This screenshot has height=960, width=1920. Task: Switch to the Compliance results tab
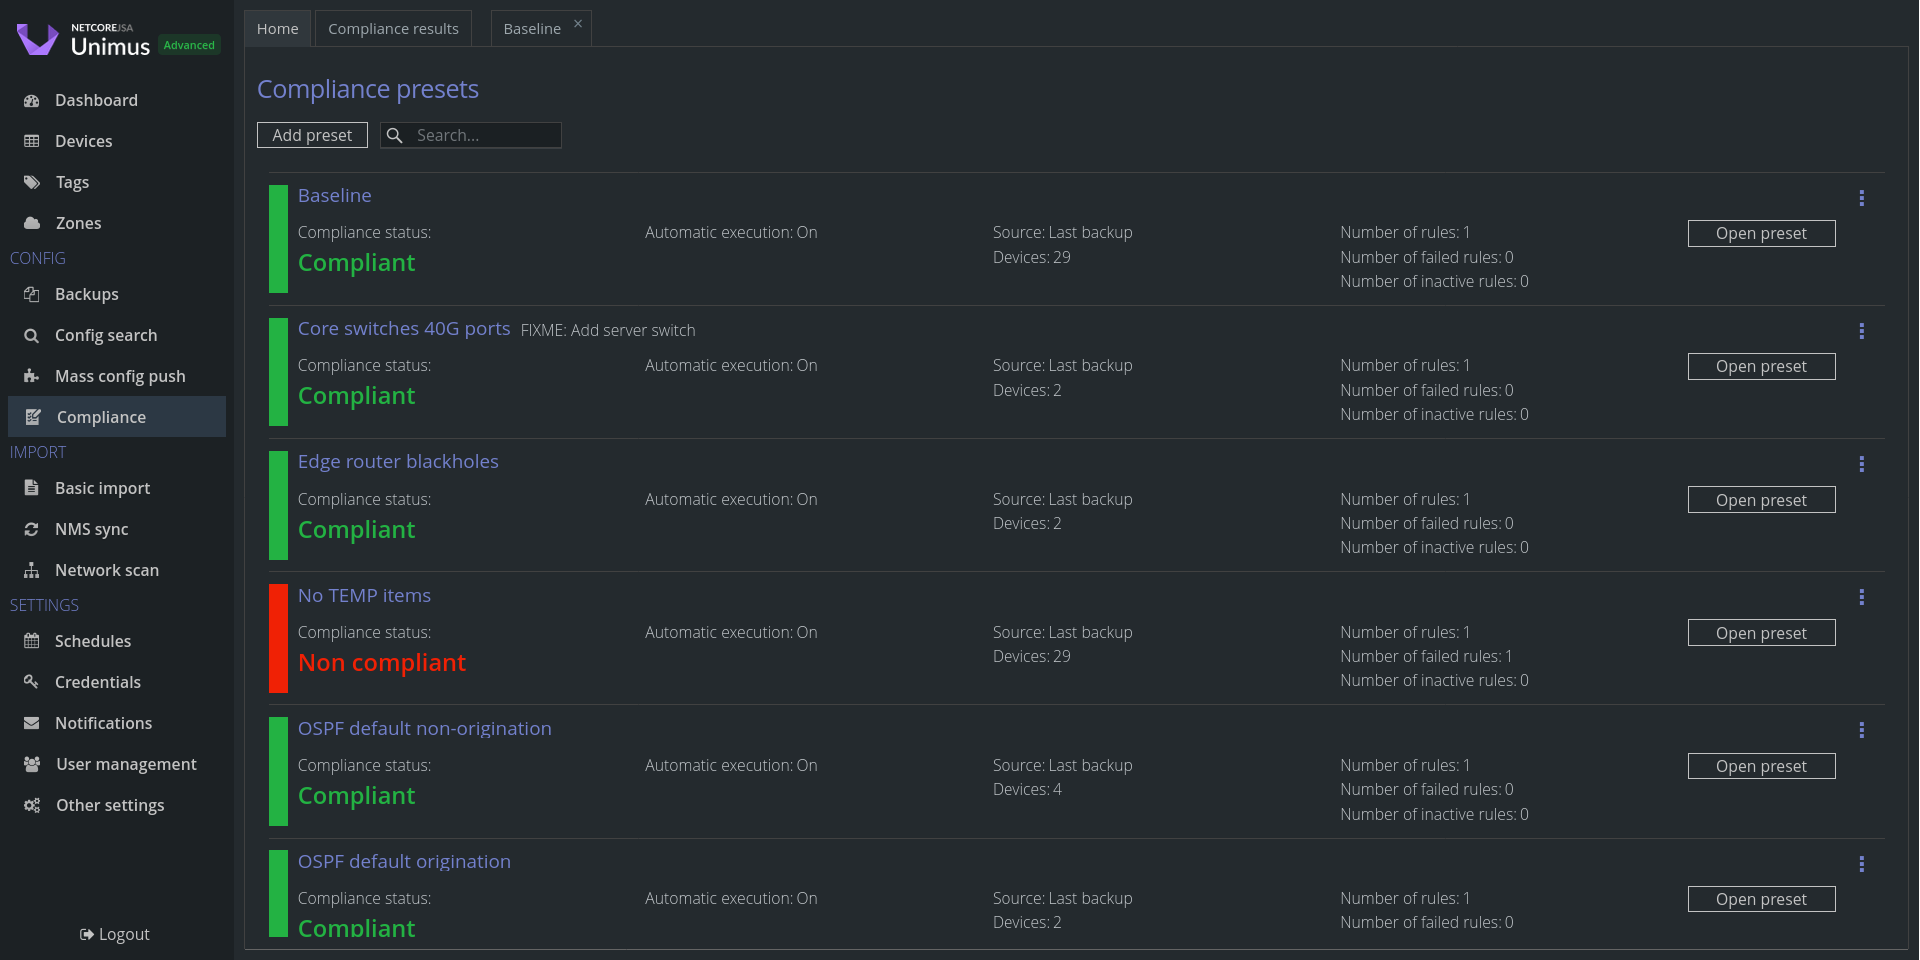click(393, 29)
